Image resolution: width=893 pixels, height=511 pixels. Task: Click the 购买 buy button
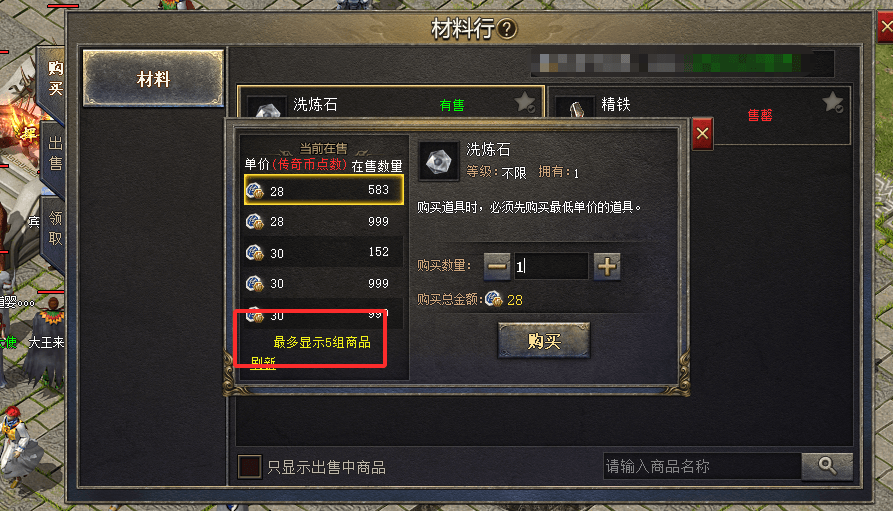tap(544, 341)
